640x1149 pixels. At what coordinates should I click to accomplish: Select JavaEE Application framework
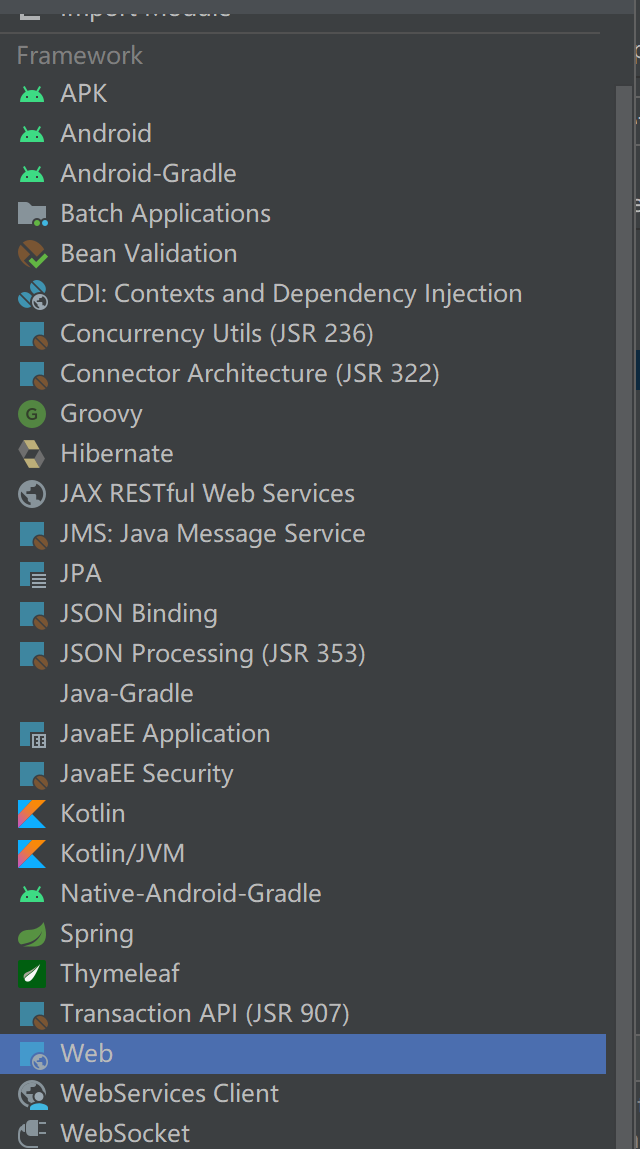(x=303, y=734)
